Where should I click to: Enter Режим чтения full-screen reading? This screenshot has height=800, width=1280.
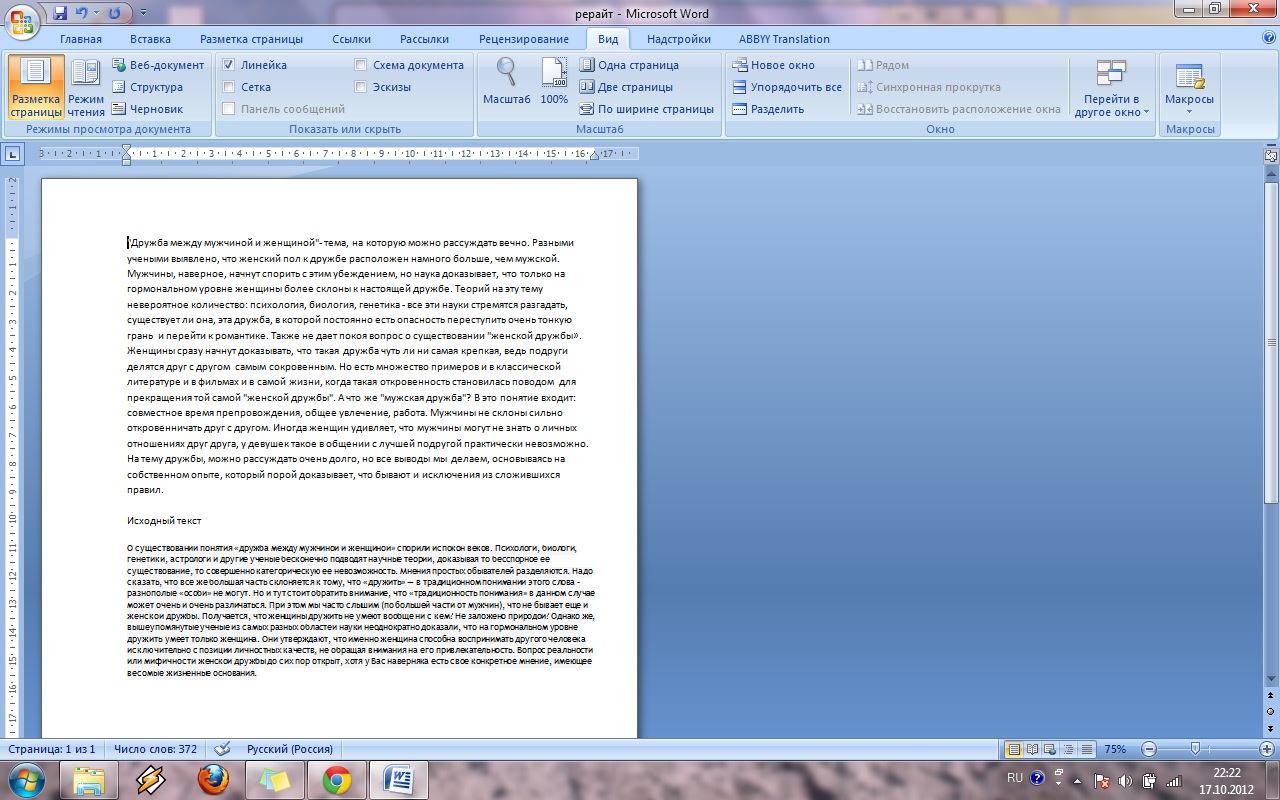[x=86, y=87]
